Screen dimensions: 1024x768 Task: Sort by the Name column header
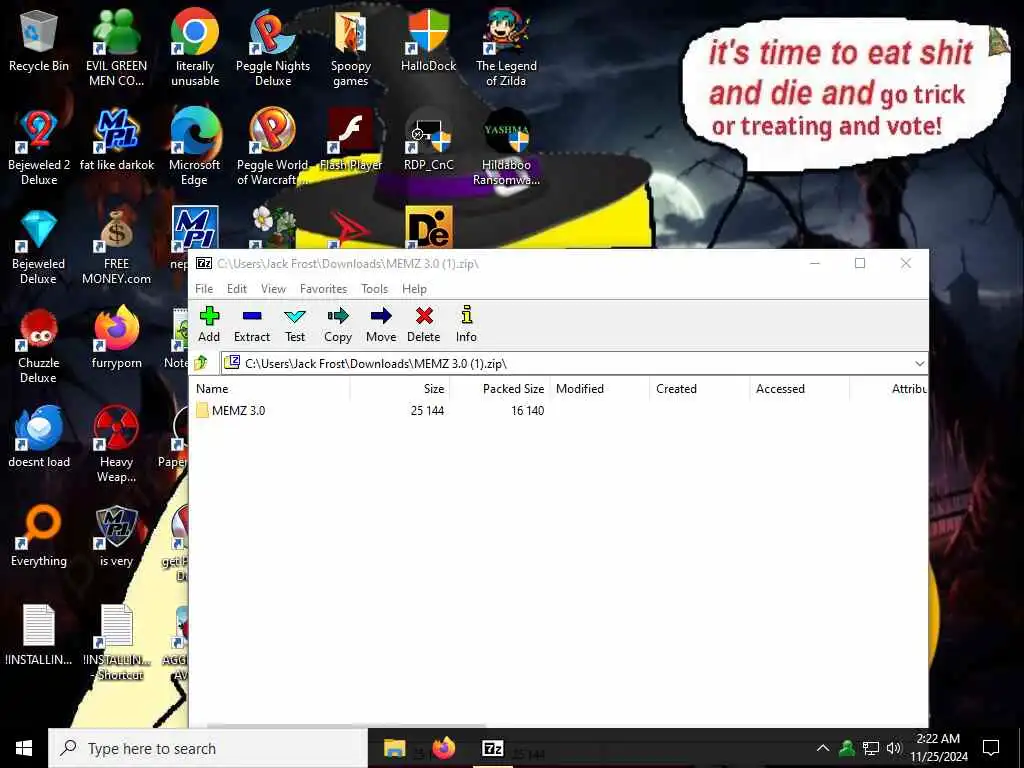pyautogui.click(x=271, y=389)
